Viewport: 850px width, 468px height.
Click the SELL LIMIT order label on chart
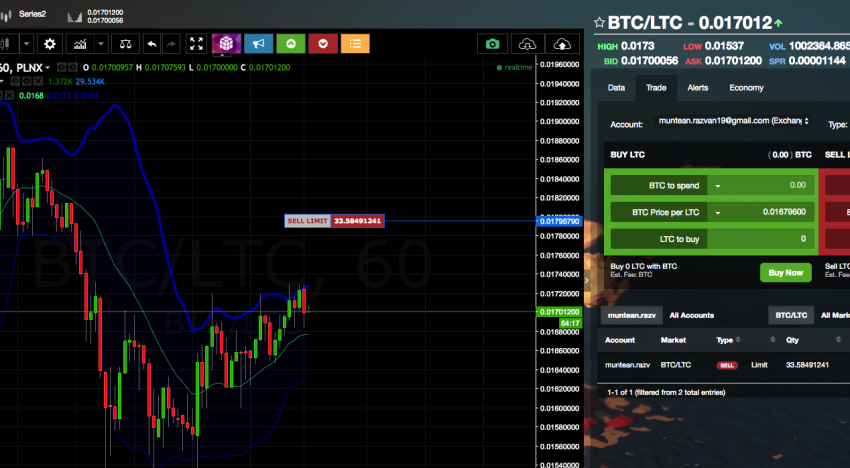(307, 221)
